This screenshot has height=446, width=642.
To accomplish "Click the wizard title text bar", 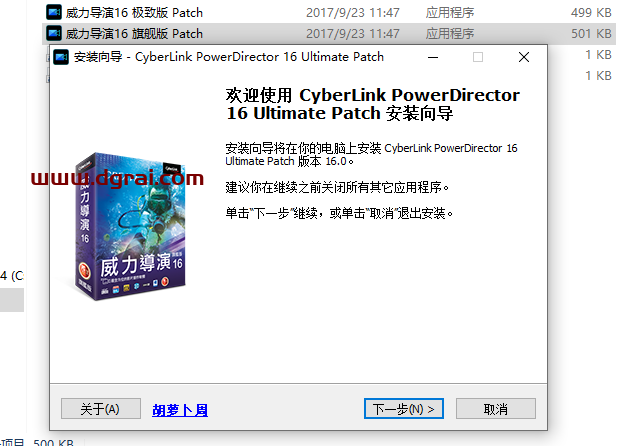I will [x=229, y=57].
